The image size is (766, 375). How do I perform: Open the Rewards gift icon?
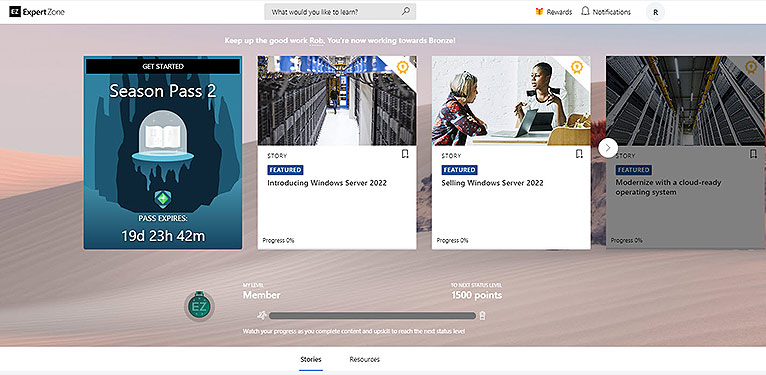pos(539,12)
